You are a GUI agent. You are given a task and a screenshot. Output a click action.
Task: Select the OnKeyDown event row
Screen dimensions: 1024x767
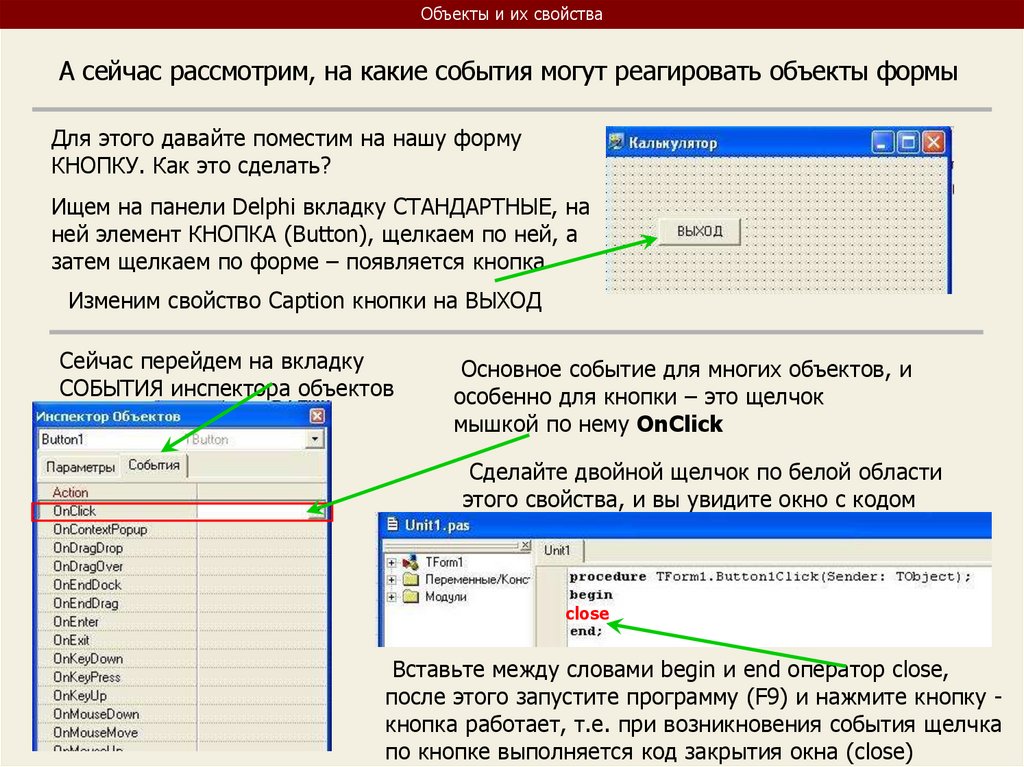(182, 659)
